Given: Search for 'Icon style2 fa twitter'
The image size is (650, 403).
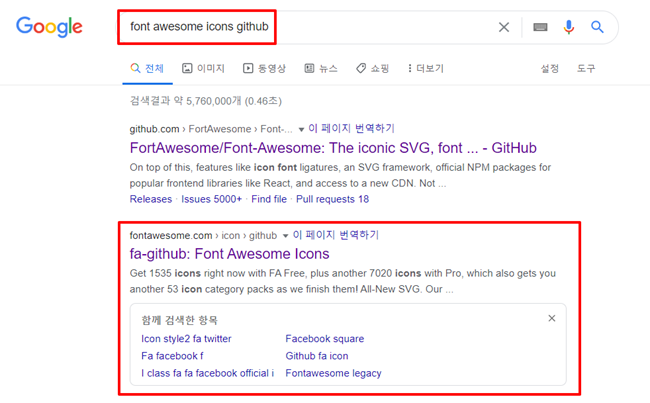Looking at the screenshot, I should coord(186,339).
